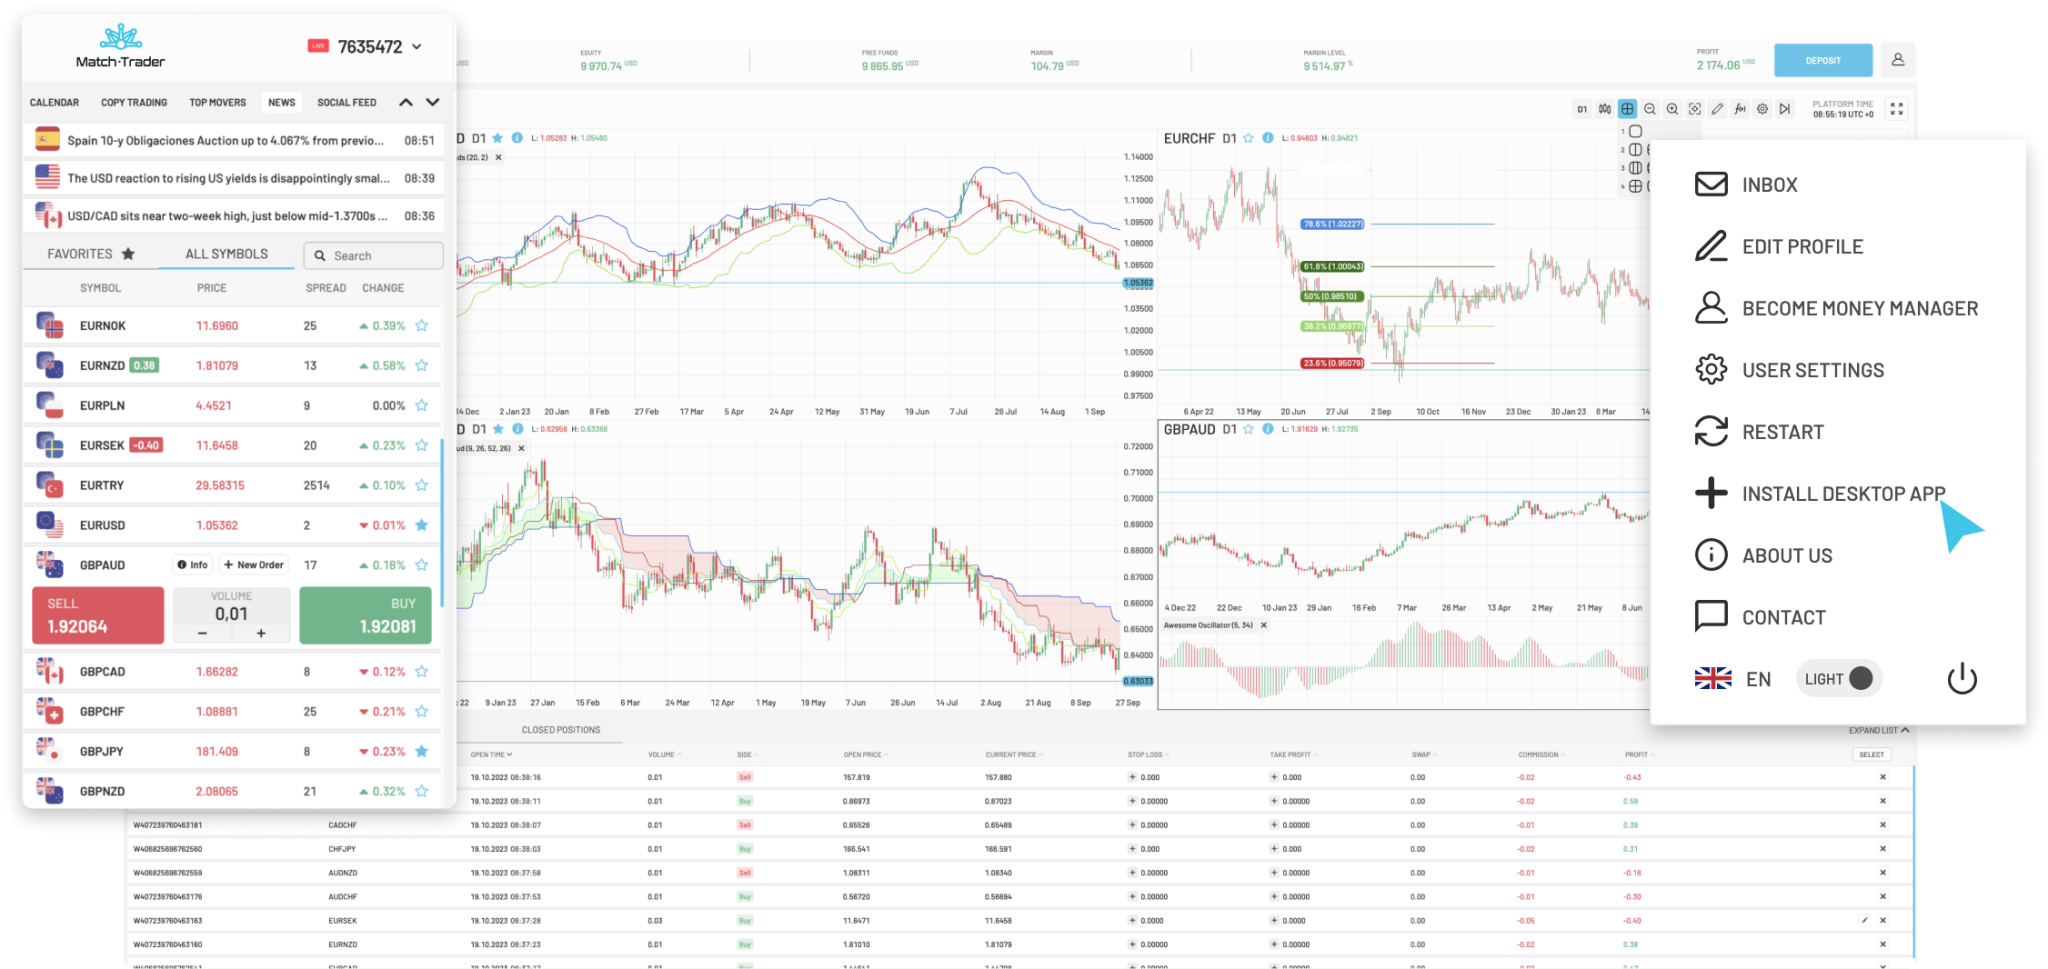Open chart settings via gear icon
The height and width of the screenshot is (969, 2048).
(1762, 108)
